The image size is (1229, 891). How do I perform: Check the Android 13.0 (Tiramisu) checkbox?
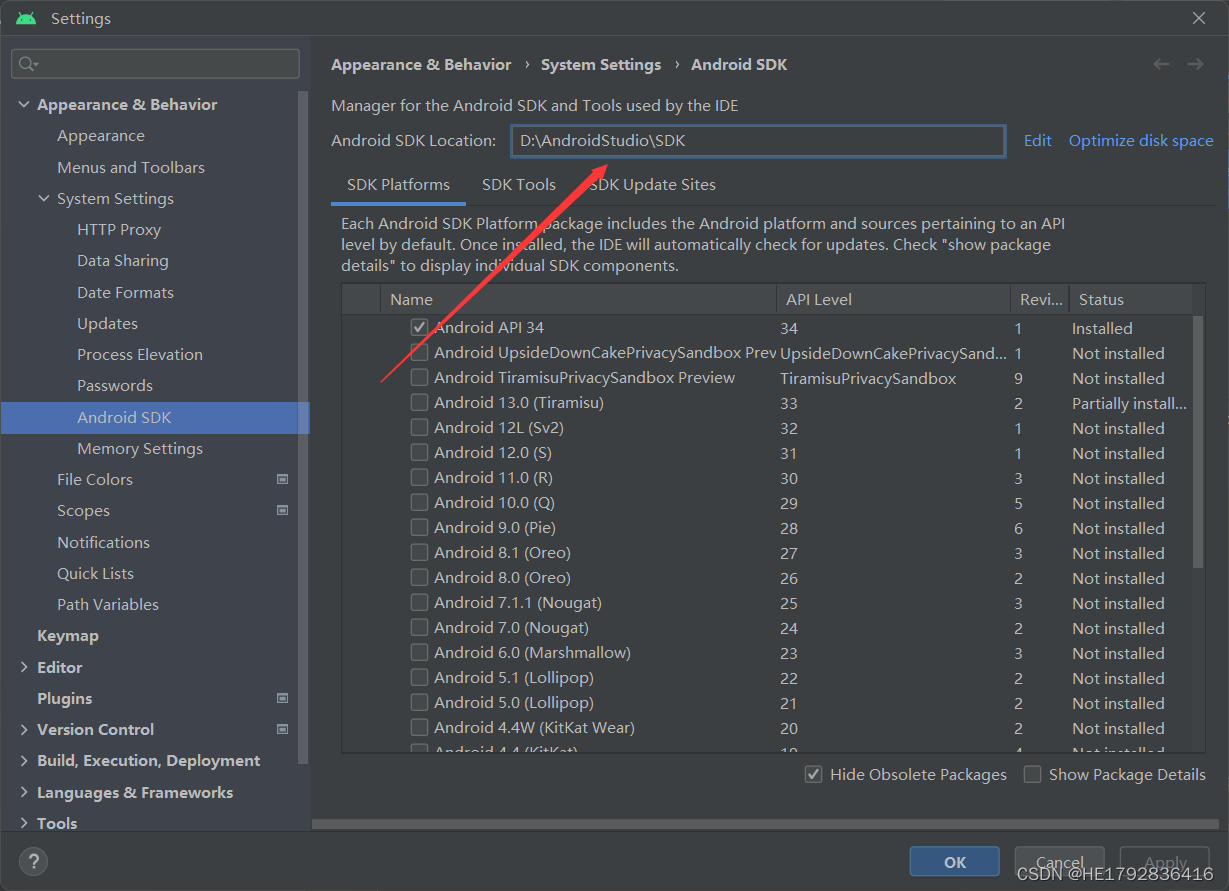(419, 402)
